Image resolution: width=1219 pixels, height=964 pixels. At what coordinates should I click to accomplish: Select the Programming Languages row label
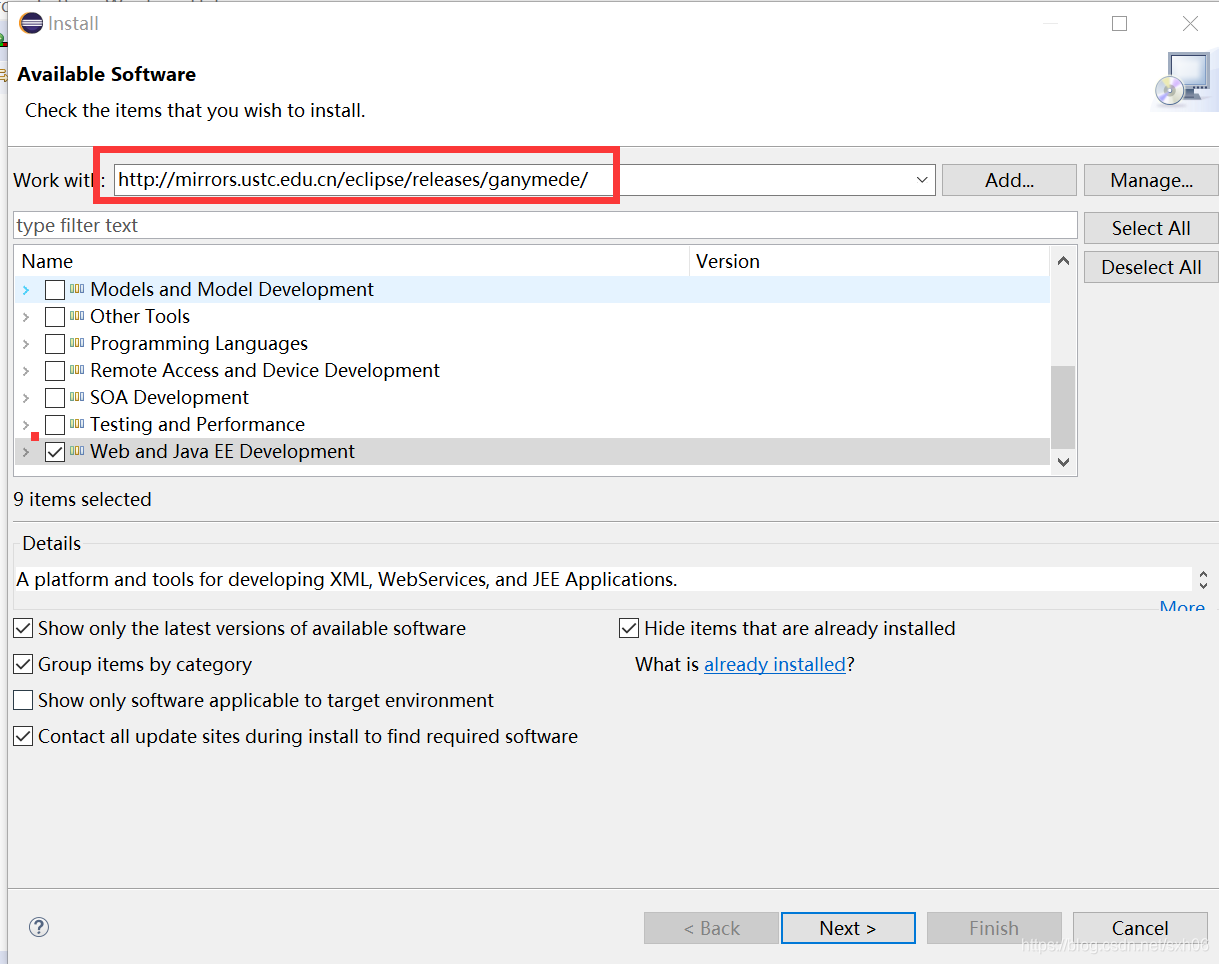(199, 344)
